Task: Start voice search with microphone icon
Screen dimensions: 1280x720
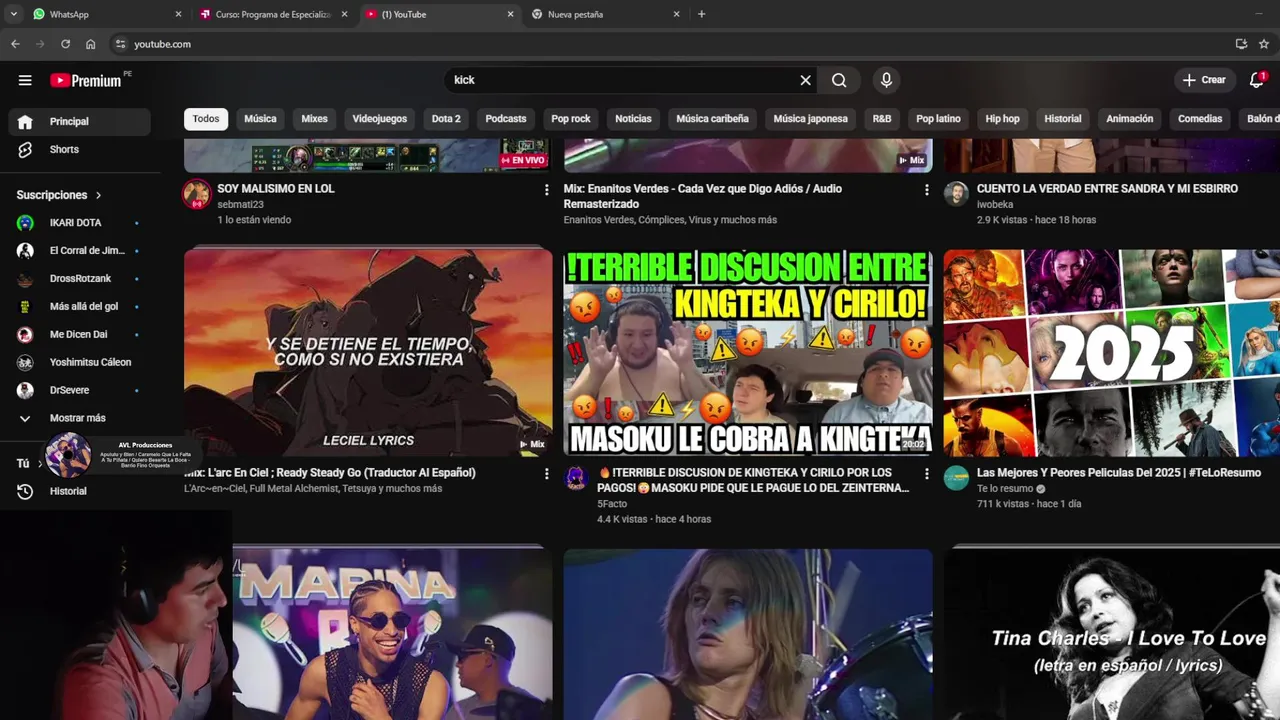Action: (x=886, y=80)
